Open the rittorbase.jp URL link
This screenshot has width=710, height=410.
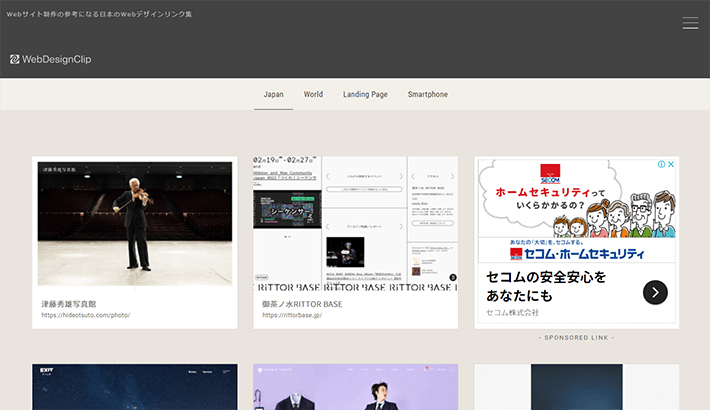(292, 315)
